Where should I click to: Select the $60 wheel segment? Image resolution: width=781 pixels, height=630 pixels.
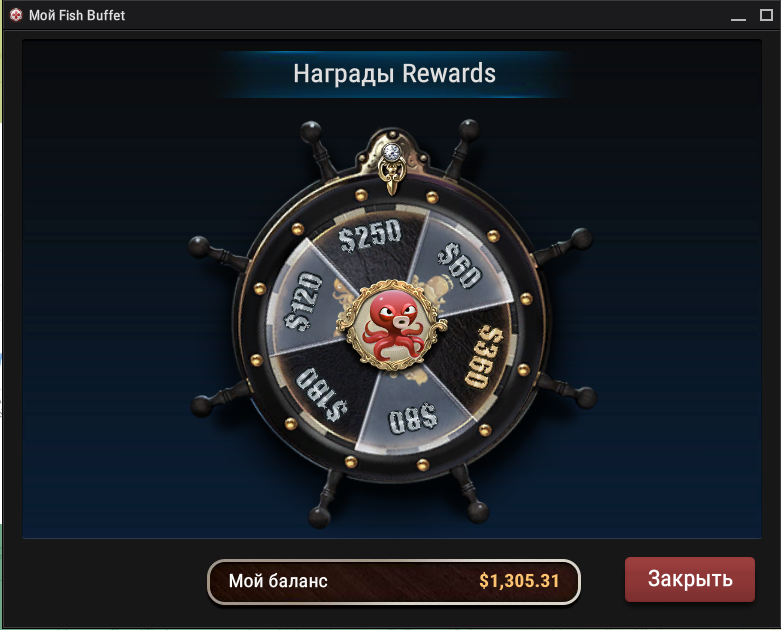[x=459, y=265]
